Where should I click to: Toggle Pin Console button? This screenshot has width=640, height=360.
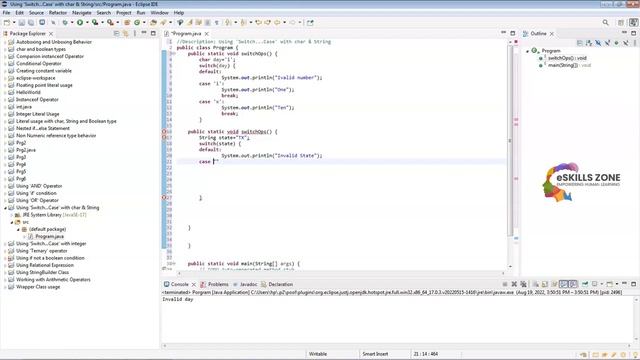(x=585, y=284)
